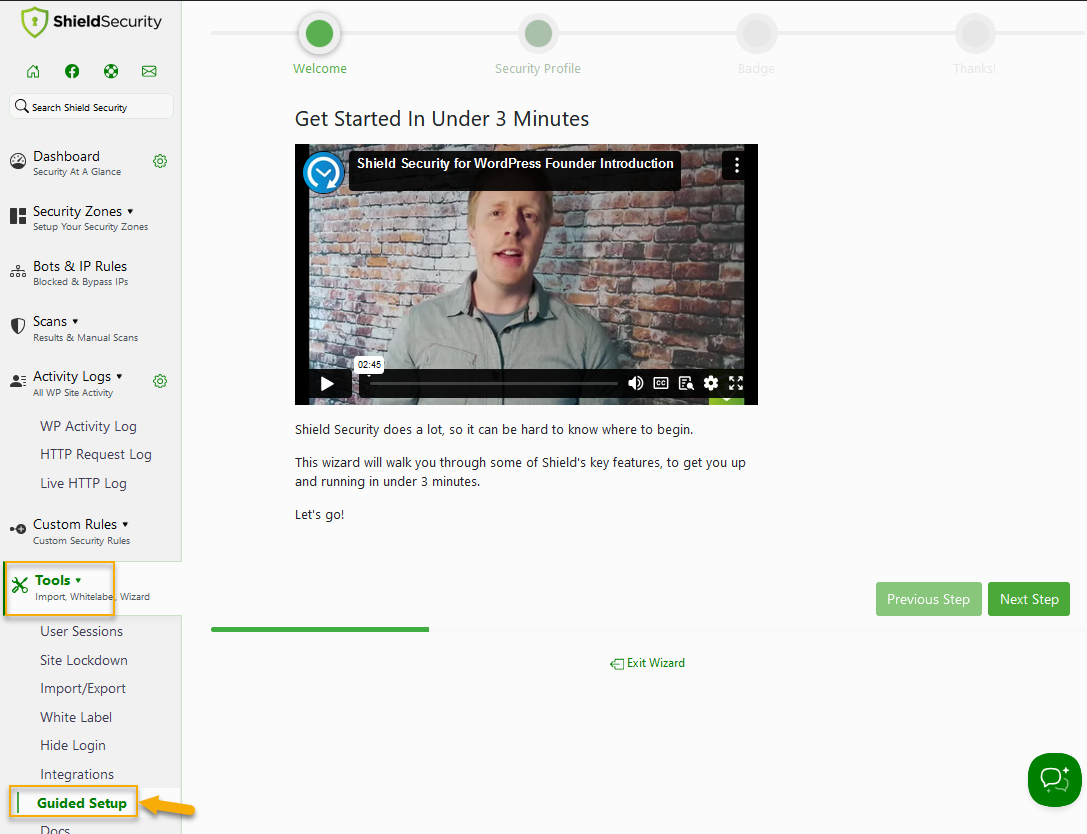The height and width of the screenshot is (834, 1087).
Task: Toggle video closed captions
Action: 661,383
